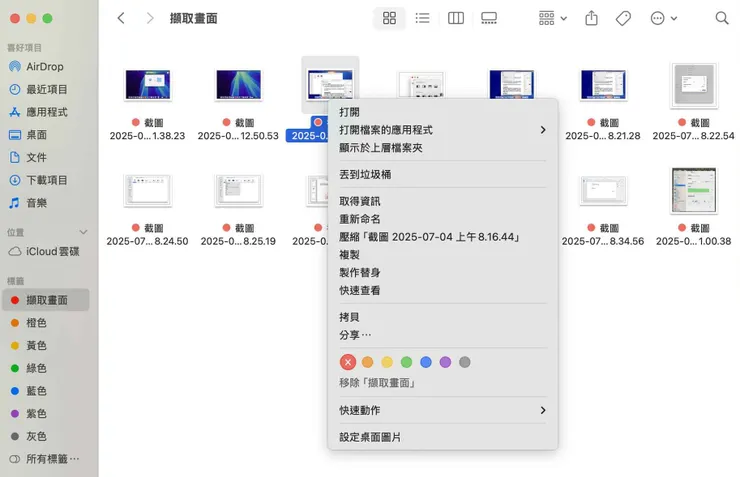Apply the blue tag in context menu
This screenshot has height=477, width=740.
point(426,362)
